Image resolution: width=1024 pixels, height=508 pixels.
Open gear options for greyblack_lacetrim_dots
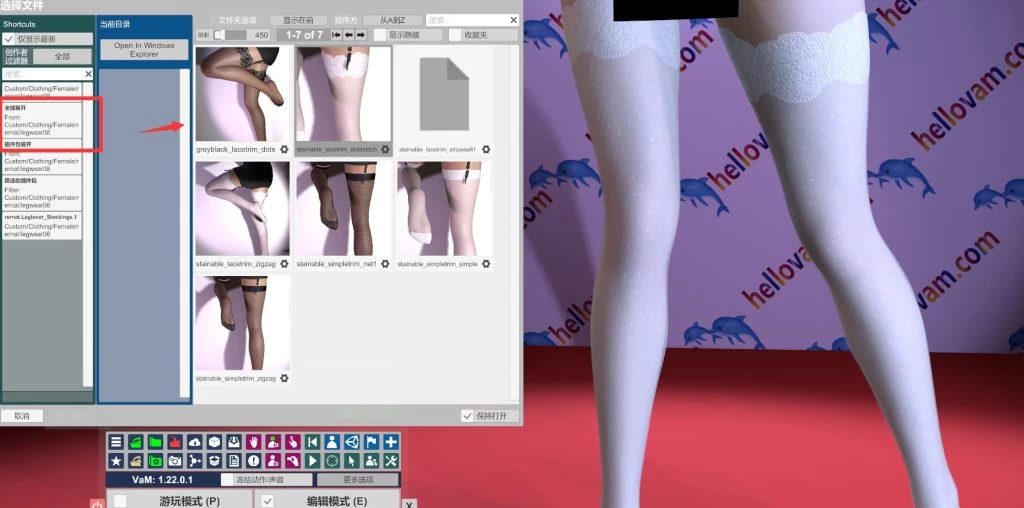tap(285, 149)
